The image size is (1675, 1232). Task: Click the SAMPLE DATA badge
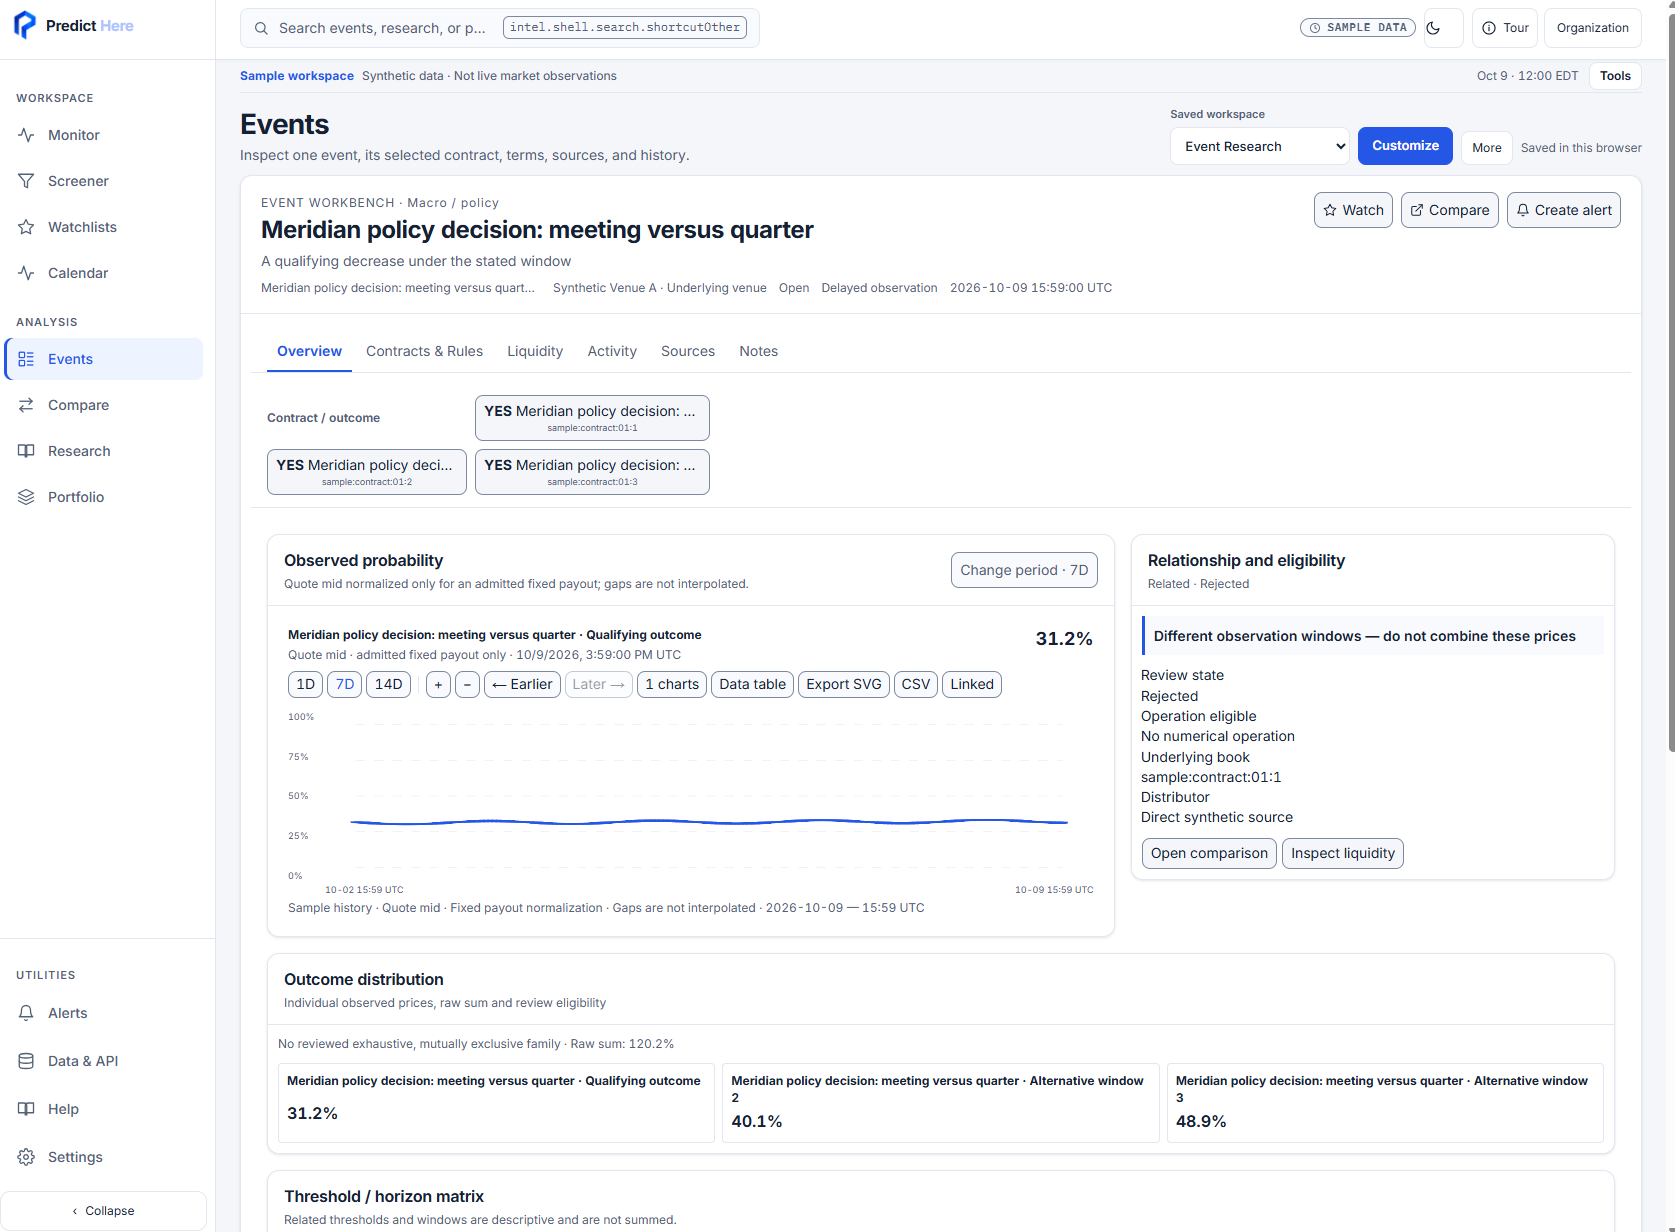point(1358,28)
